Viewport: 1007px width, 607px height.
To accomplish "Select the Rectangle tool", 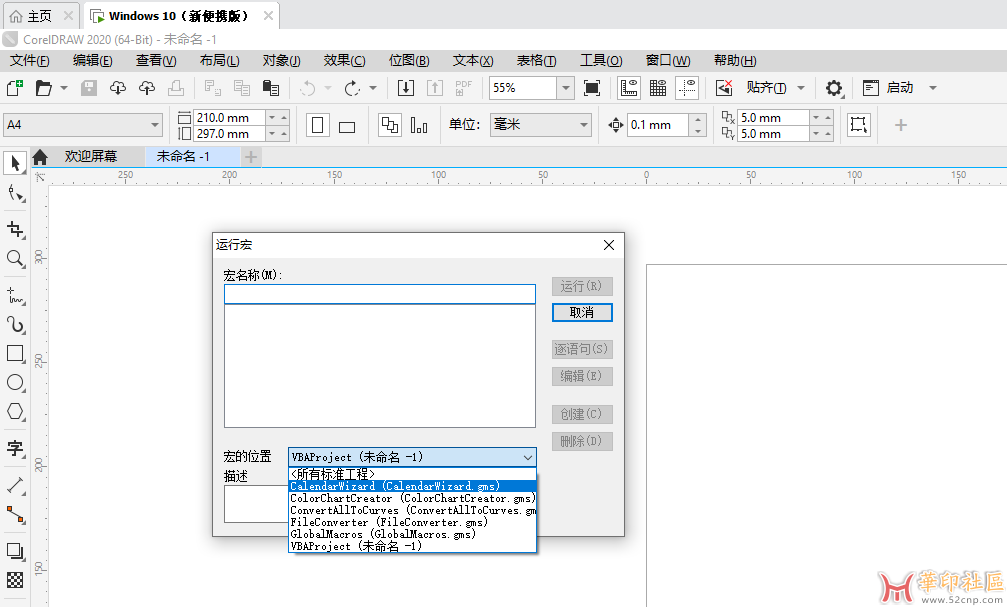I will pyautogui.click(x=16, y=354).
